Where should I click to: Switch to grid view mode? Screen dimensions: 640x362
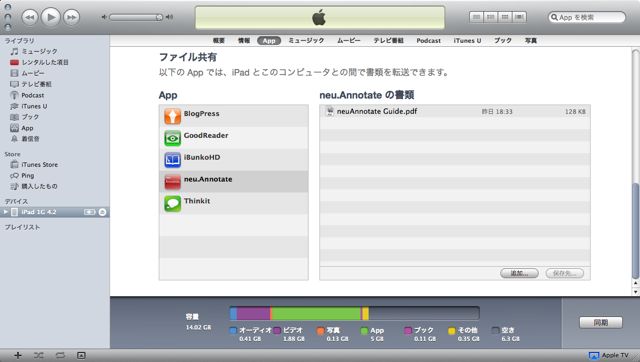(x=505, y=17)
